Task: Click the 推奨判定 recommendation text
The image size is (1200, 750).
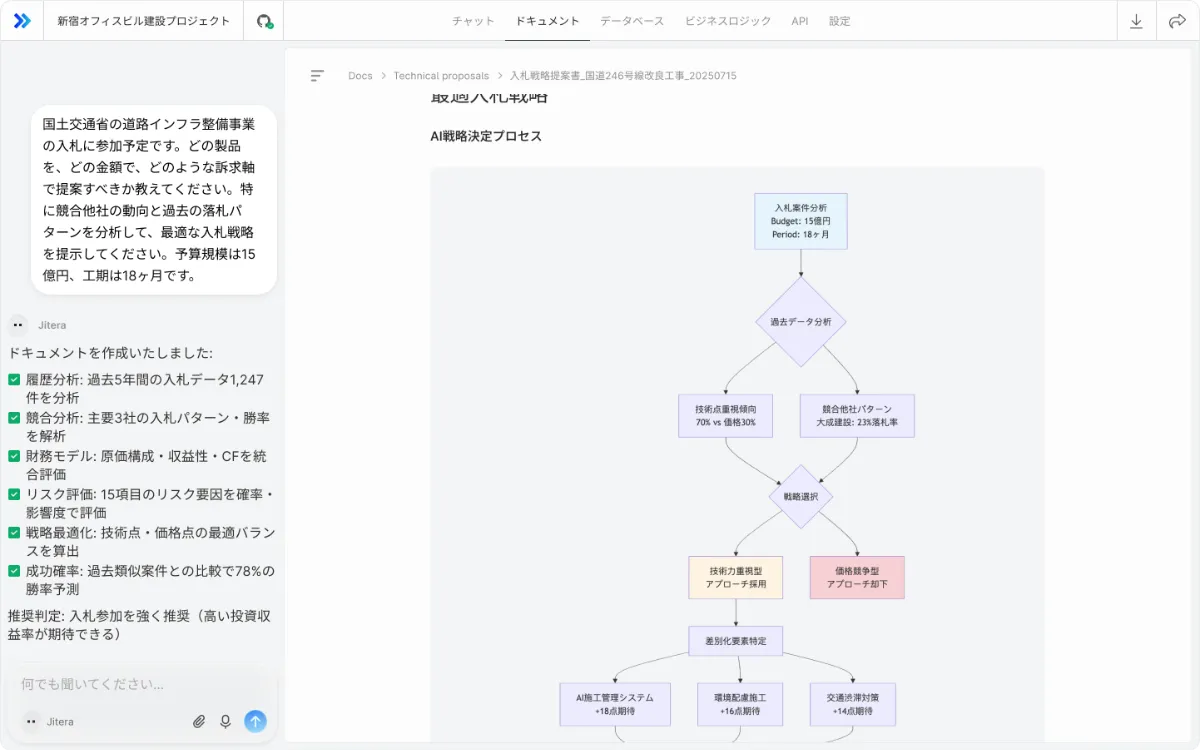Action: pyautogui.click(x=140, y=625)
